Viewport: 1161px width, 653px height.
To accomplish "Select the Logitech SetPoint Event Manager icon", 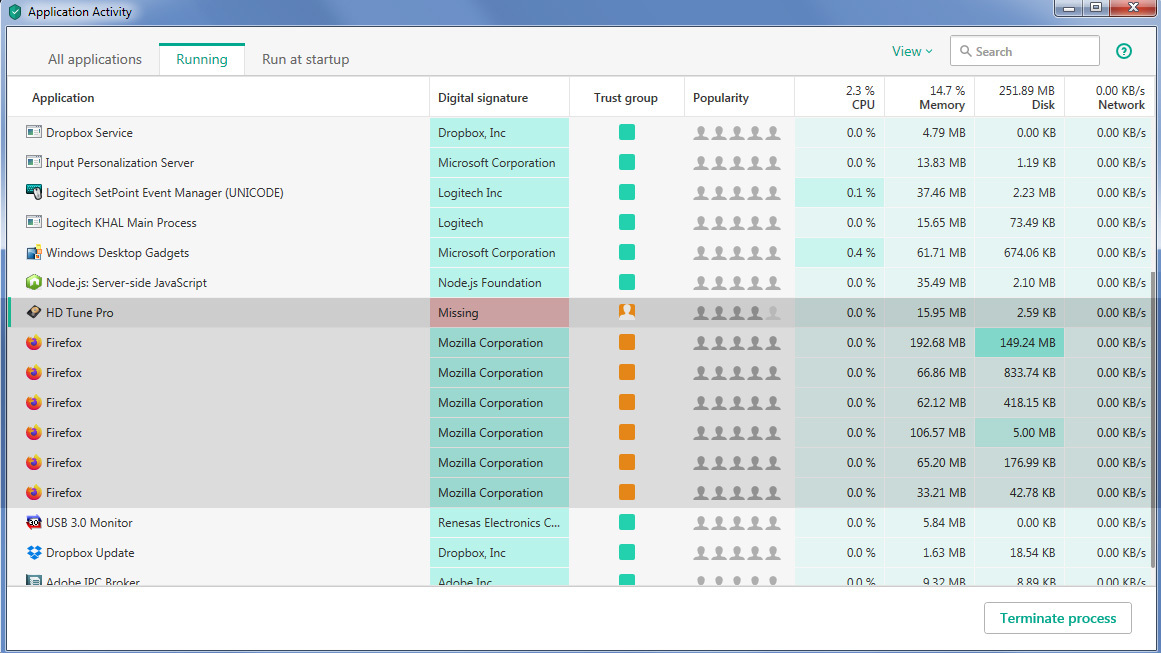I will click(33, 192).
